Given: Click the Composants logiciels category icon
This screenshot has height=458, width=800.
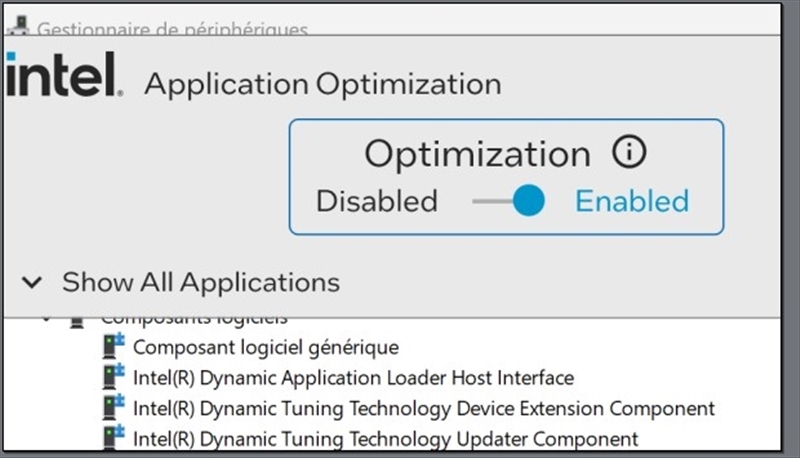Looking at the screenshot, I should (77, 322).
